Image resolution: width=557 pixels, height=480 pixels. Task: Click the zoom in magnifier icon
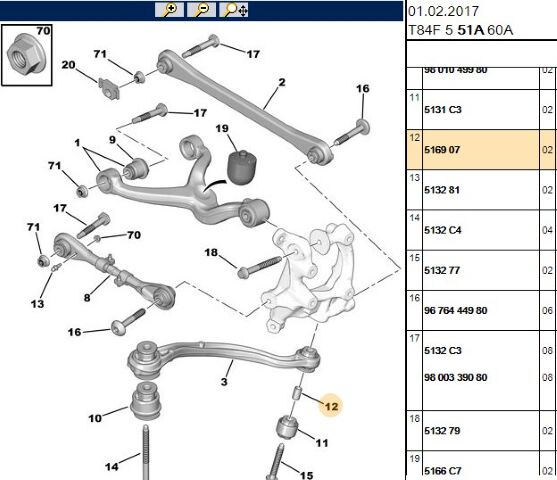169,10
